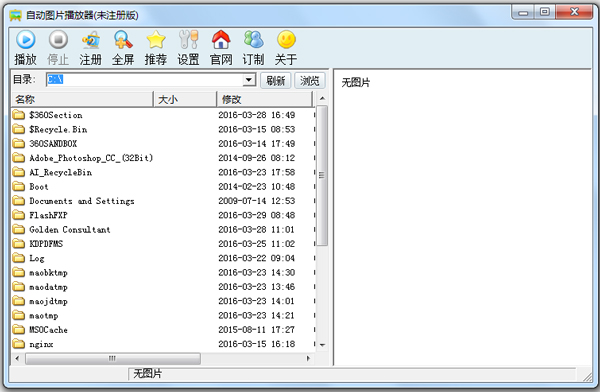Click date 2015-08-11 17:27
The height and width of the screenshot is (392, 600).
pos(256,330)
